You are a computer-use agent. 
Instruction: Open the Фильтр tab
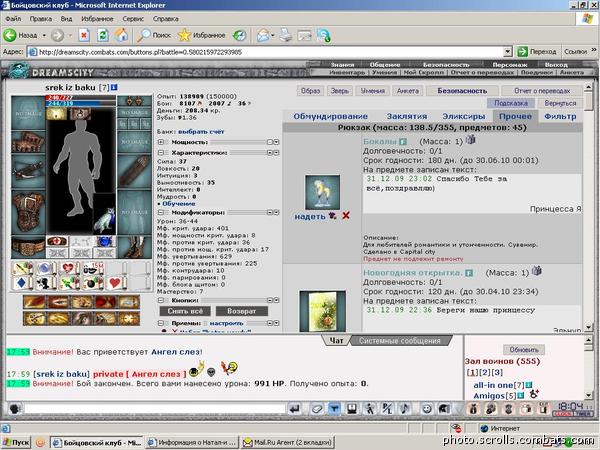pyautogui.click(x=560, y=116)
